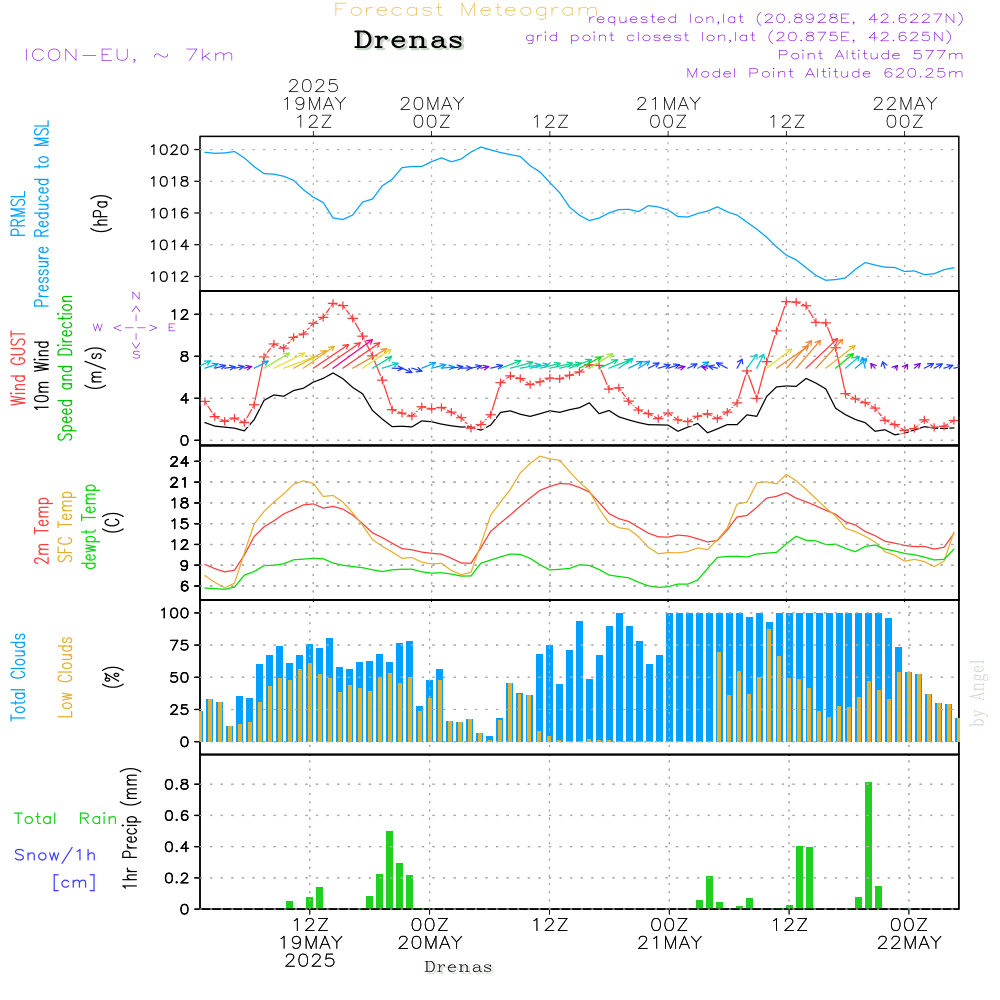Select the "18" temperature axis value
The height and width of the screenshot is (1000, 1000).
pos(180,503)
